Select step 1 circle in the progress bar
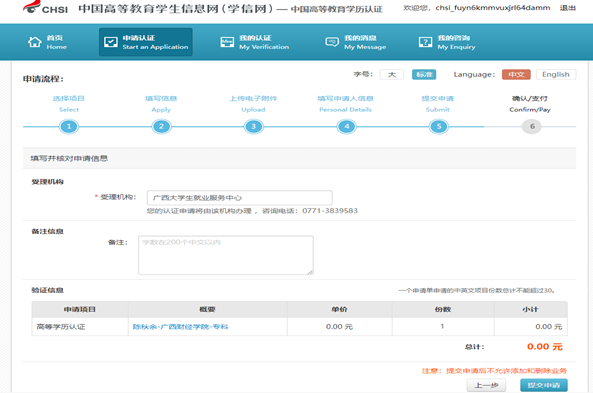Viewport: 593px width, 393px height. 69,126
